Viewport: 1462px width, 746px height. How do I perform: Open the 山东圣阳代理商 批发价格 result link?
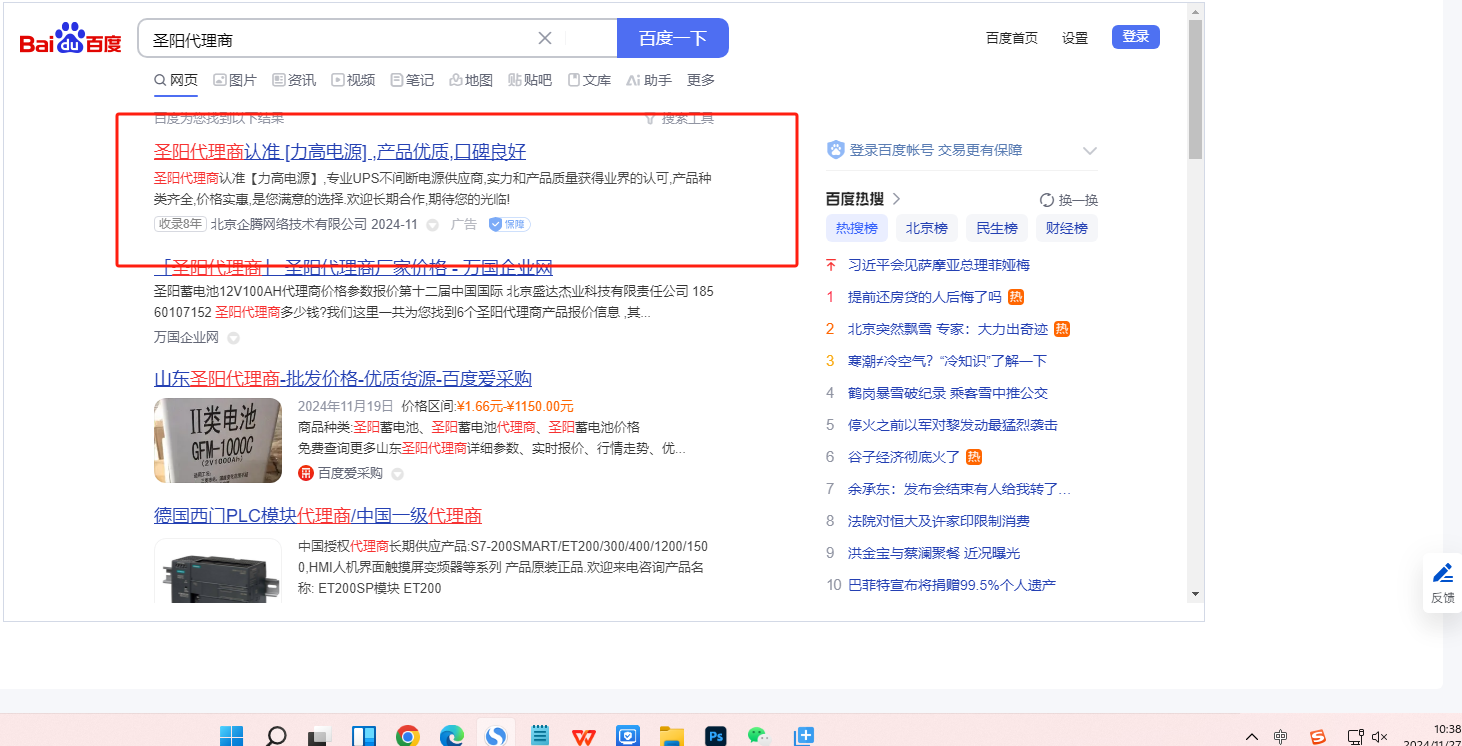(342, 379)
